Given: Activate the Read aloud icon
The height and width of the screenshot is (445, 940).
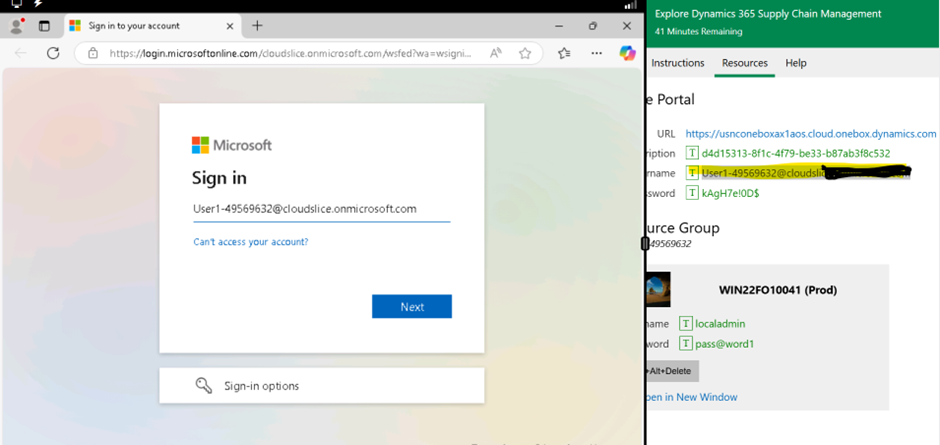Looking at the screenshot, I should tap(496, 53).
